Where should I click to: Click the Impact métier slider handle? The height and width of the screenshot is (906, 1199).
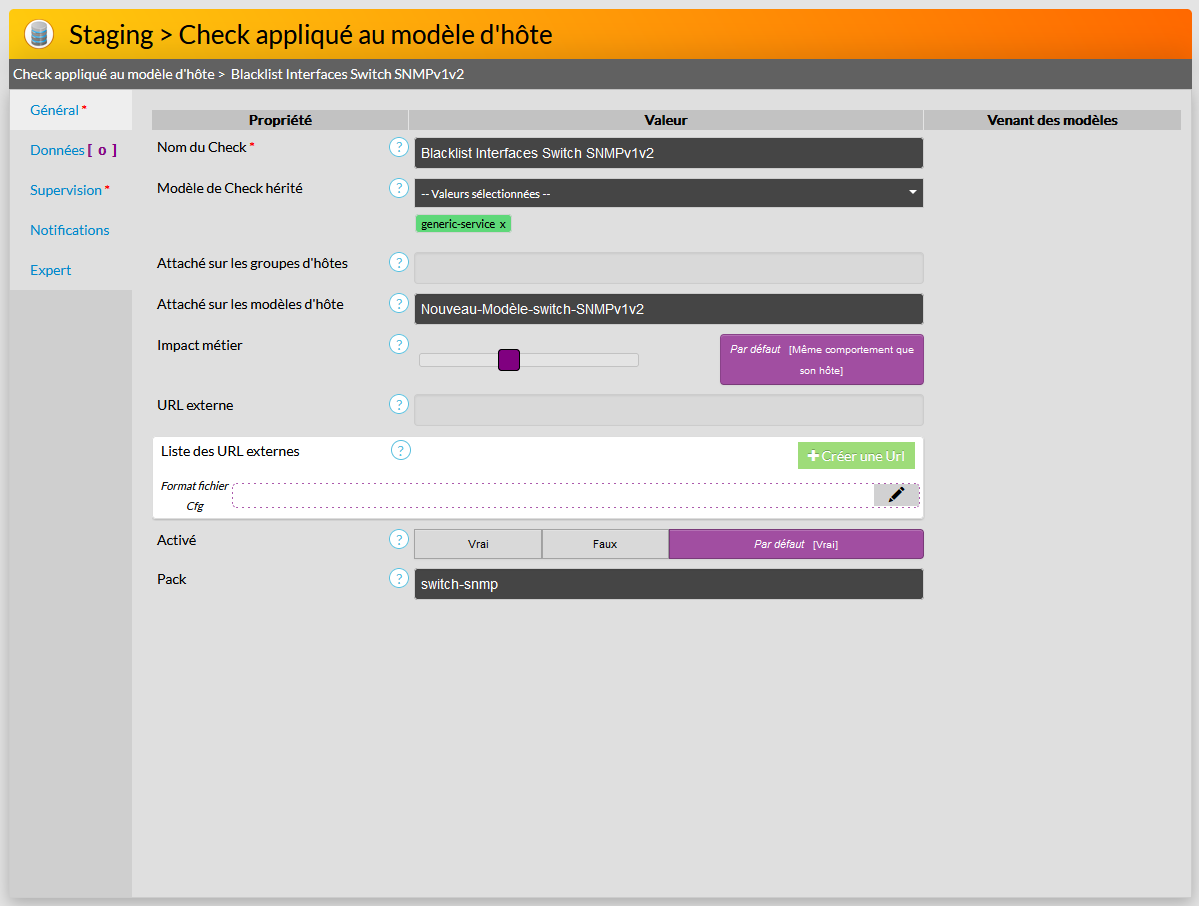[509, 360]
